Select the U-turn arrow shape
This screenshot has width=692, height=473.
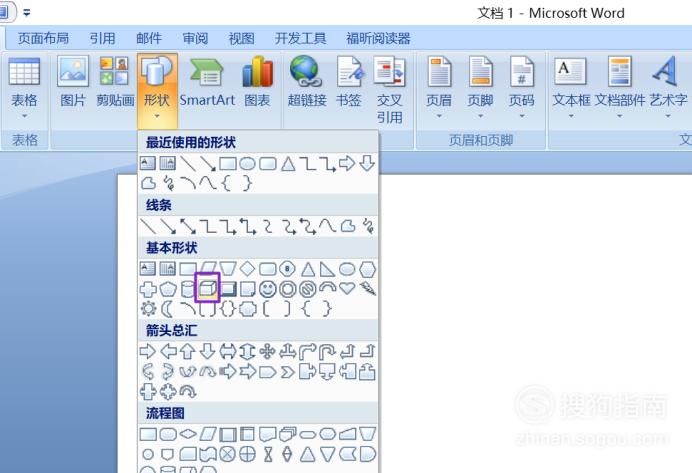pos(327,352)
